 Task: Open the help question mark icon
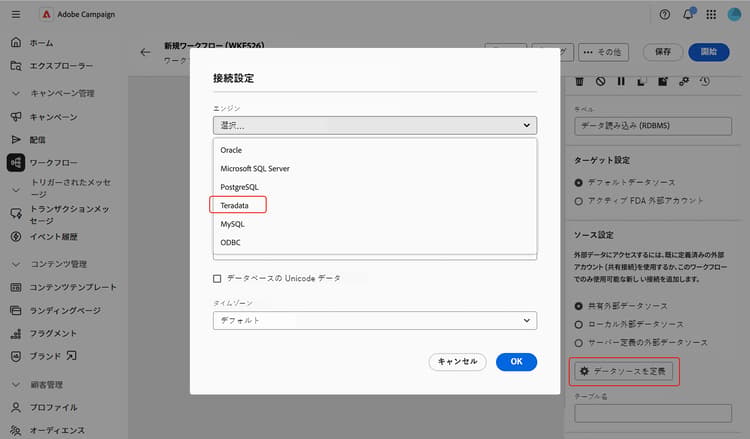[x=665, y=14]
